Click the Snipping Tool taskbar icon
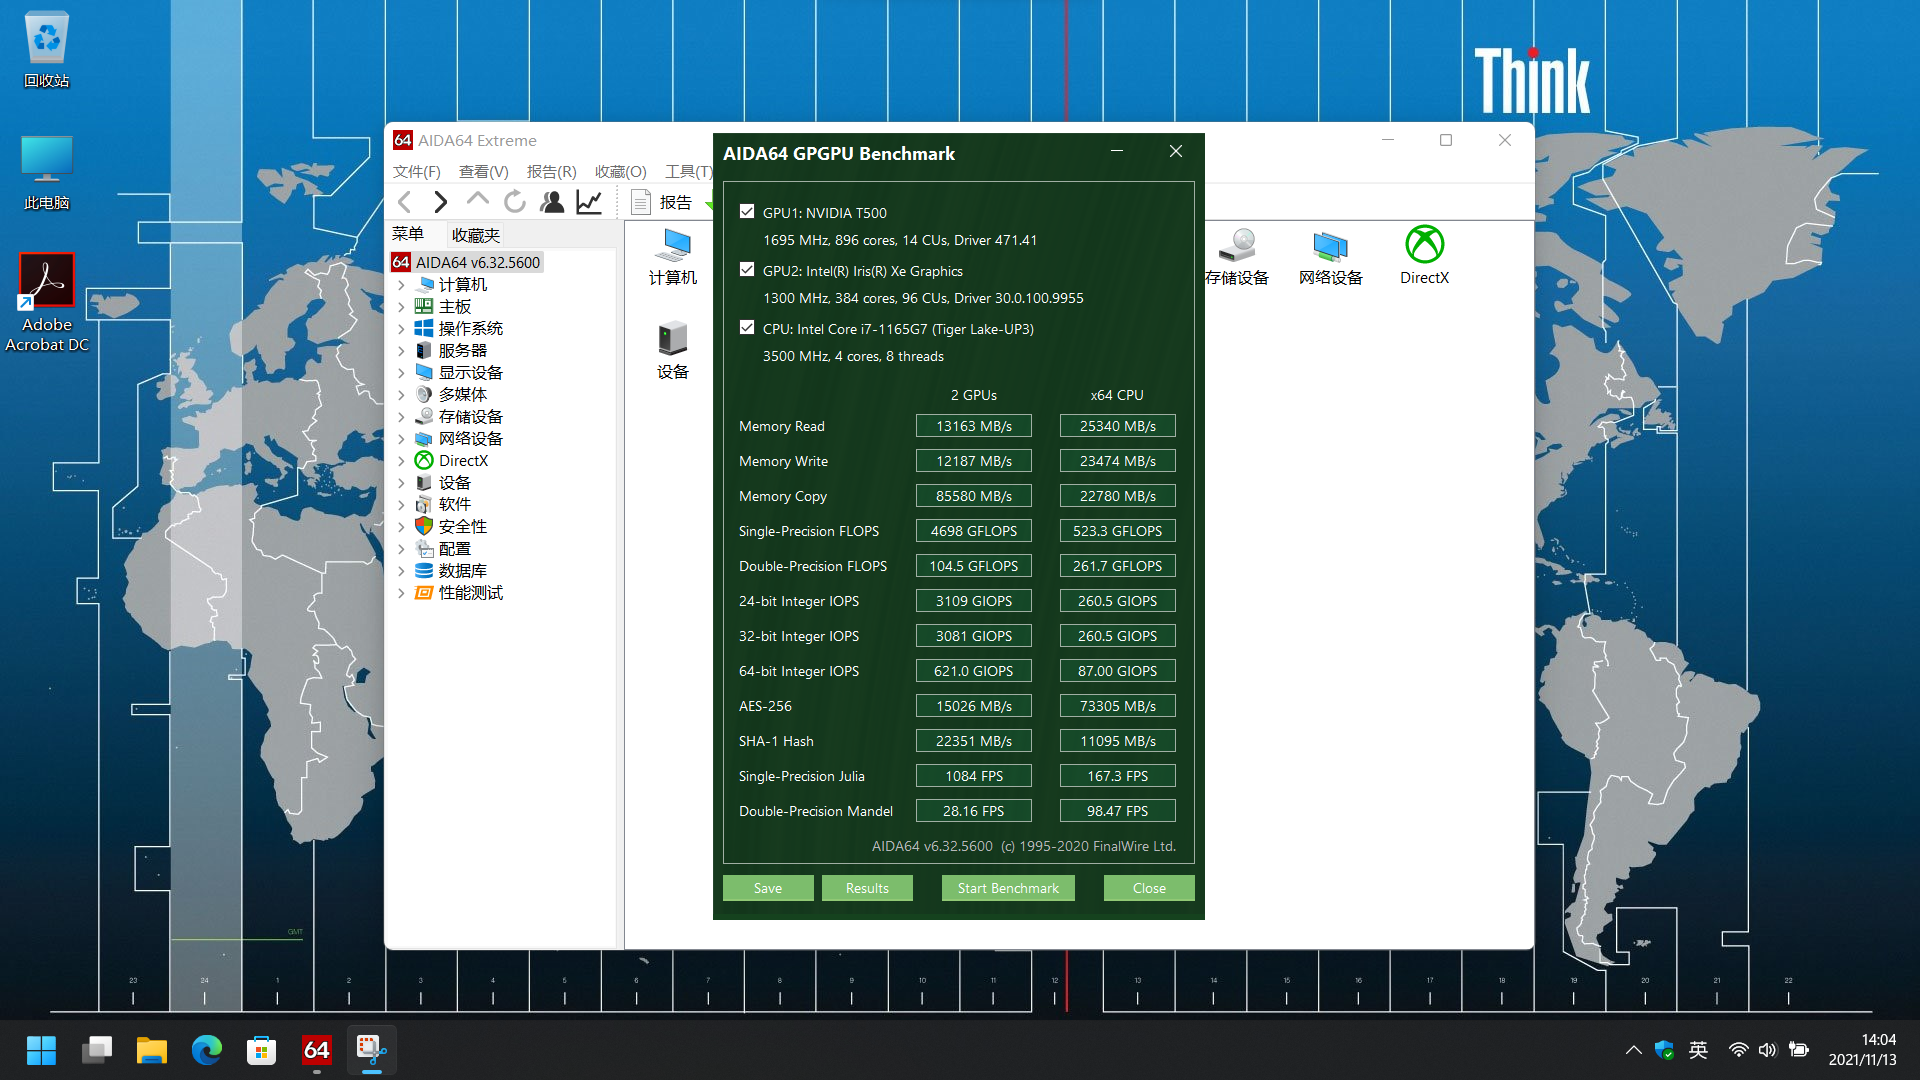1920x1080 pixels. 372,1050
